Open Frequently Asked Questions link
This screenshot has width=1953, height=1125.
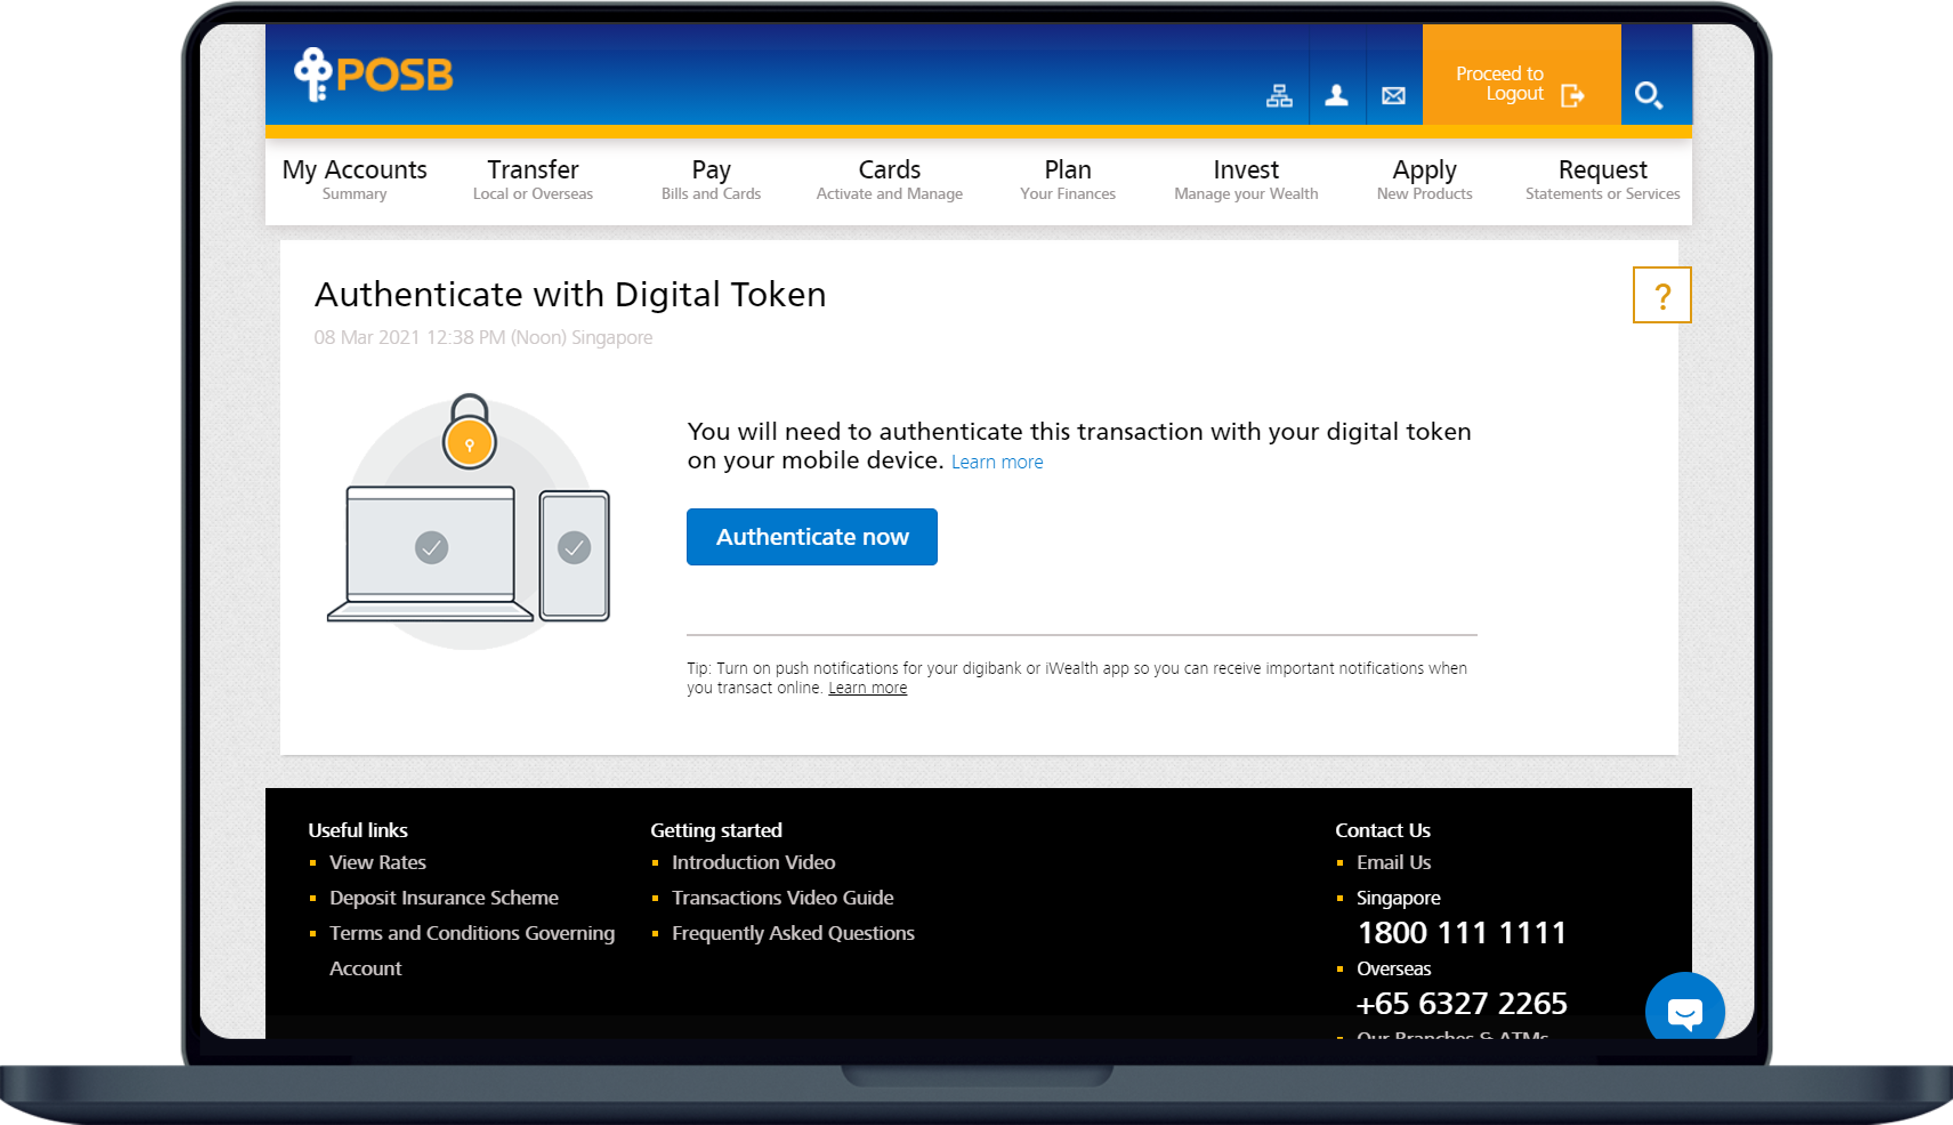click(792, 933)
